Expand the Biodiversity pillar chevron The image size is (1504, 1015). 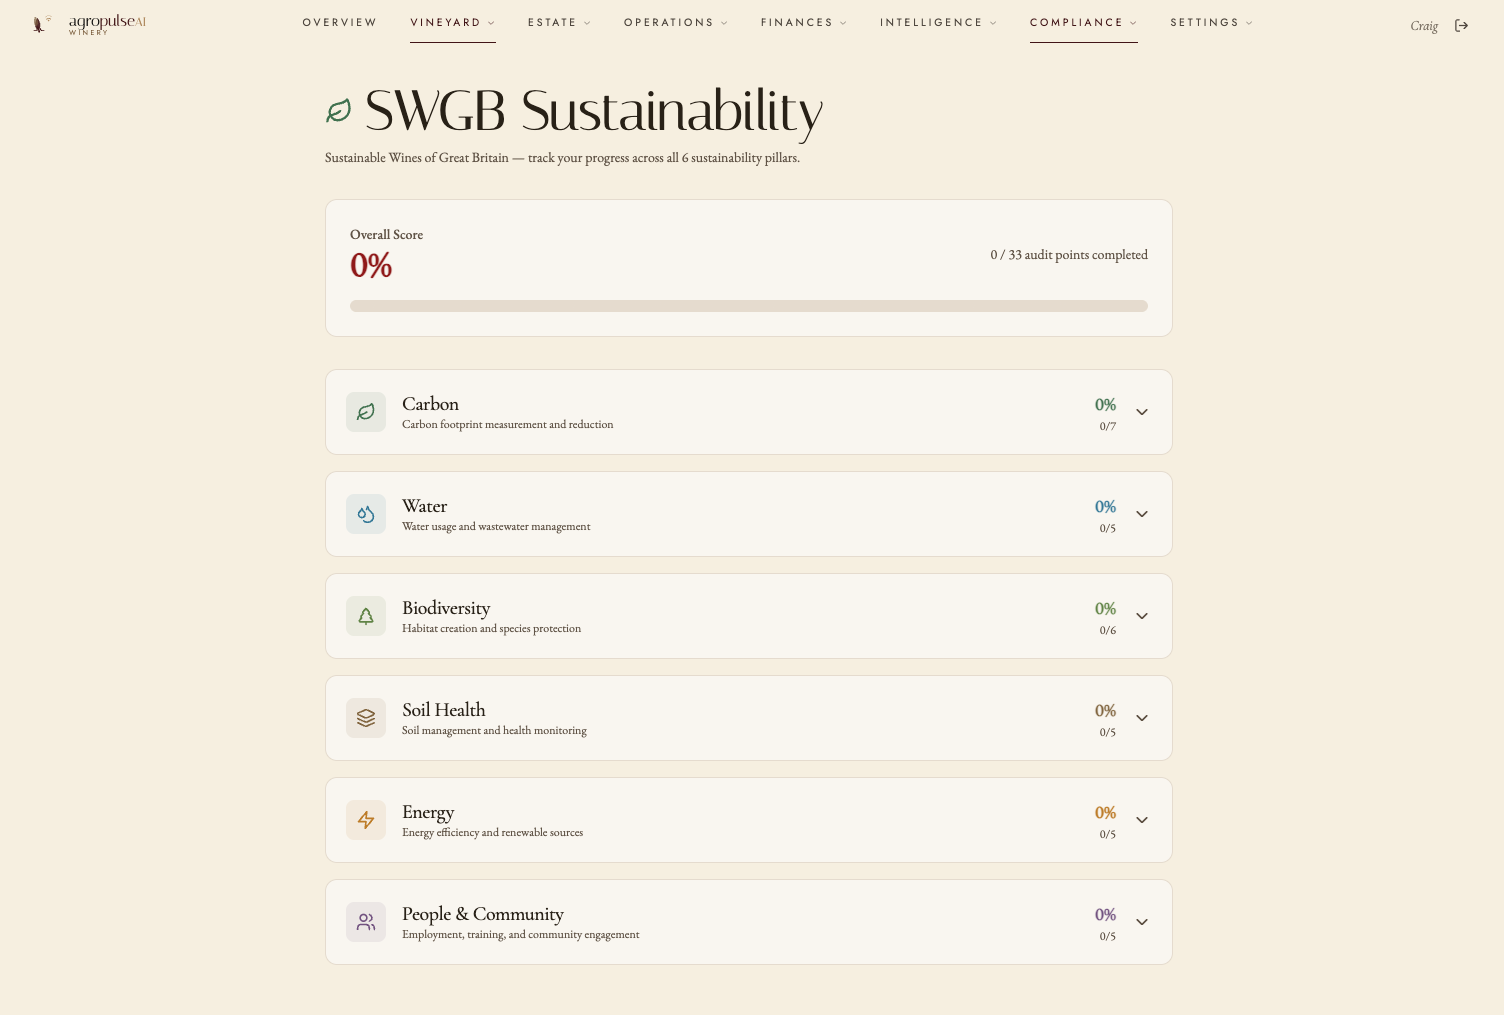pos(1142,616)
